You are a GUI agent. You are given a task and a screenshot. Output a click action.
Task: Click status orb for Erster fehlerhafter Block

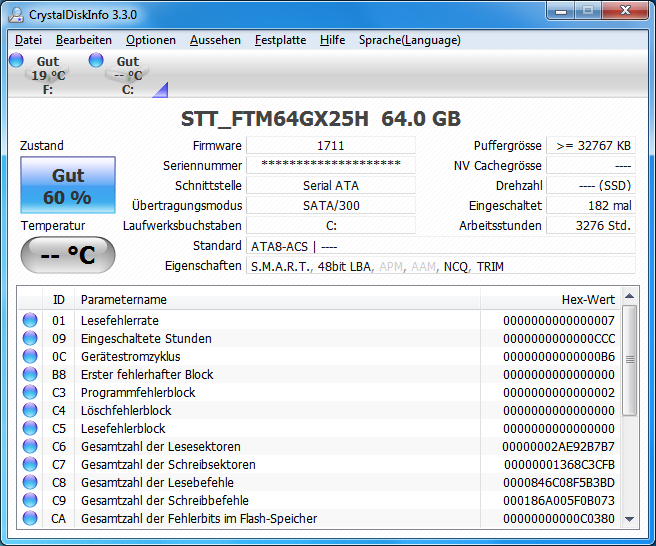coord(30,374)
